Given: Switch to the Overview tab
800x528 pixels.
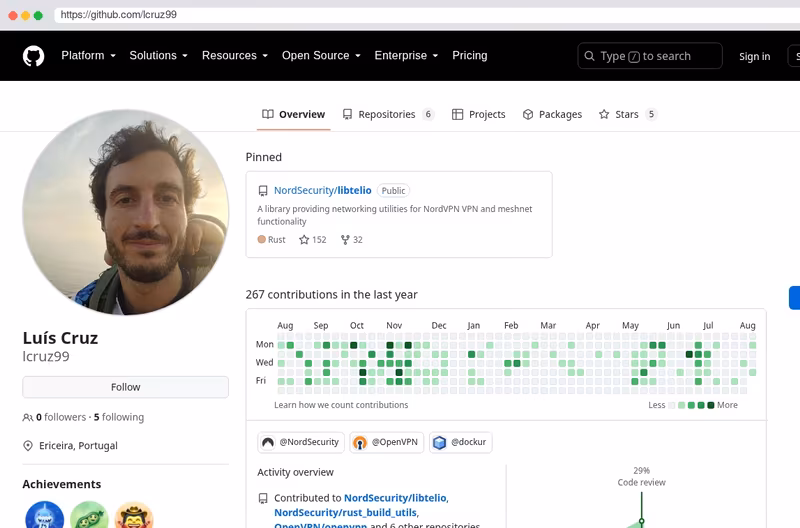Looking at the screenshot, I should [x=293, y=114].
